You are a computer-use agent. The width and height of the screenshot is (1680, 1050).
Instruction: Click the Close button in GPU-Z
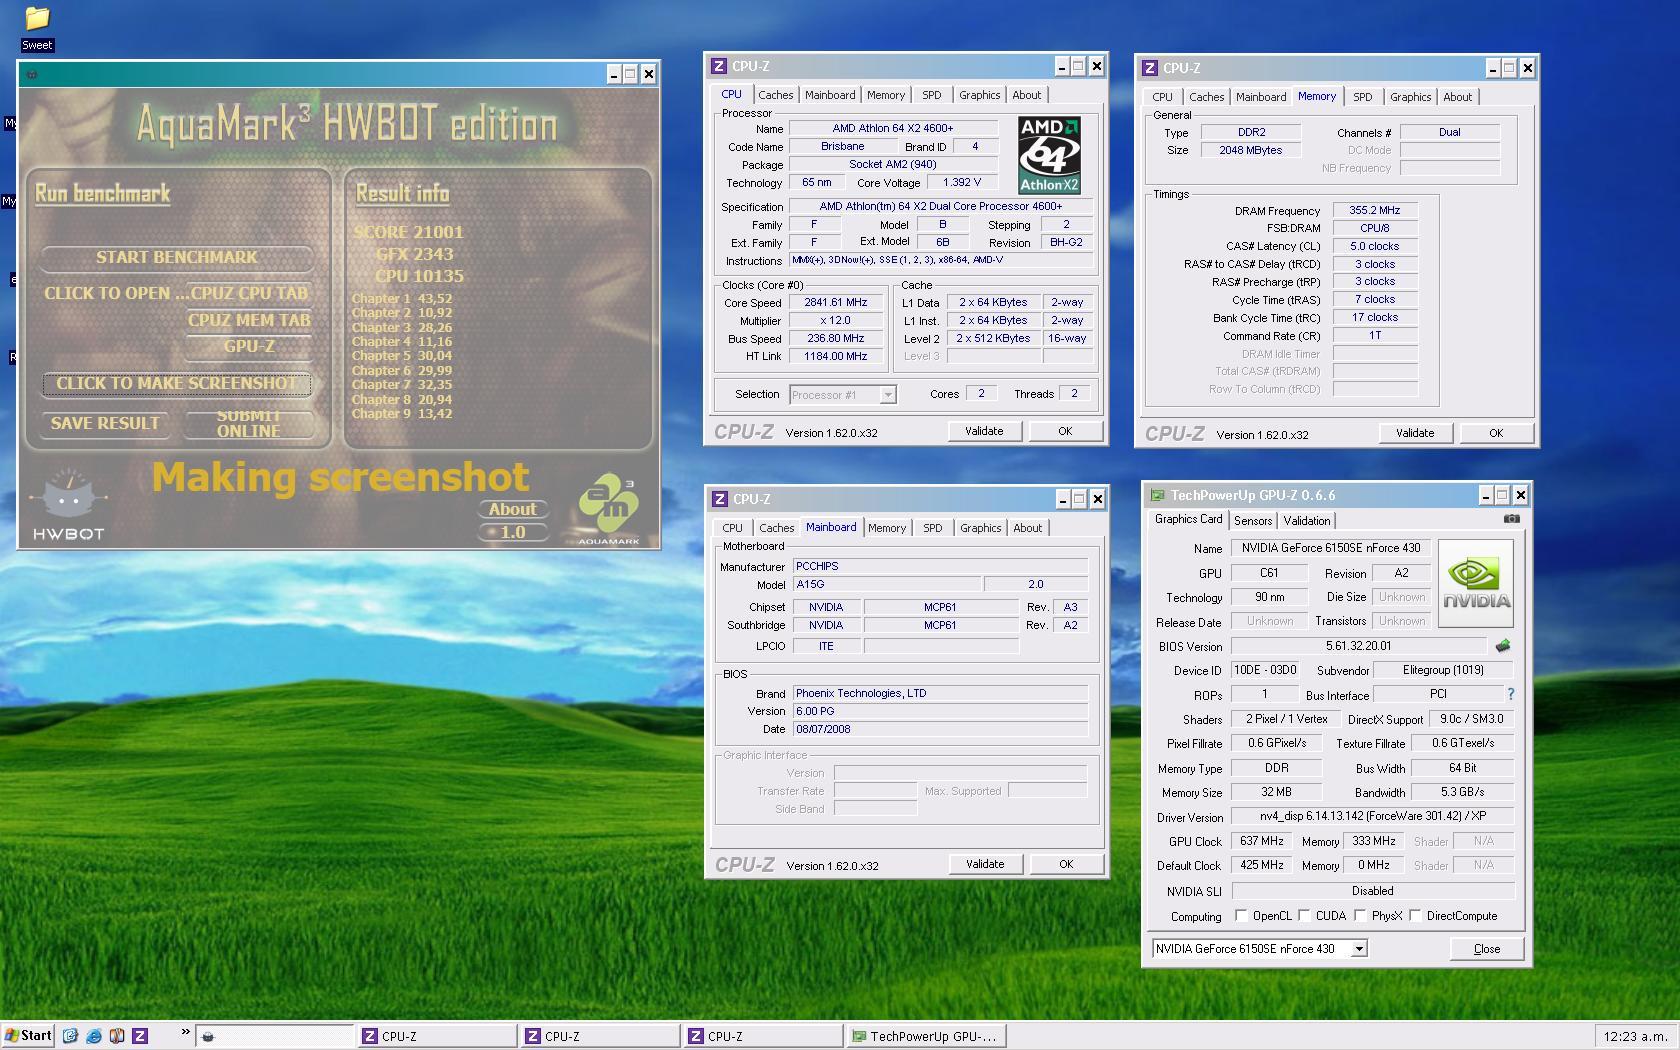[x=1487, y=949]
